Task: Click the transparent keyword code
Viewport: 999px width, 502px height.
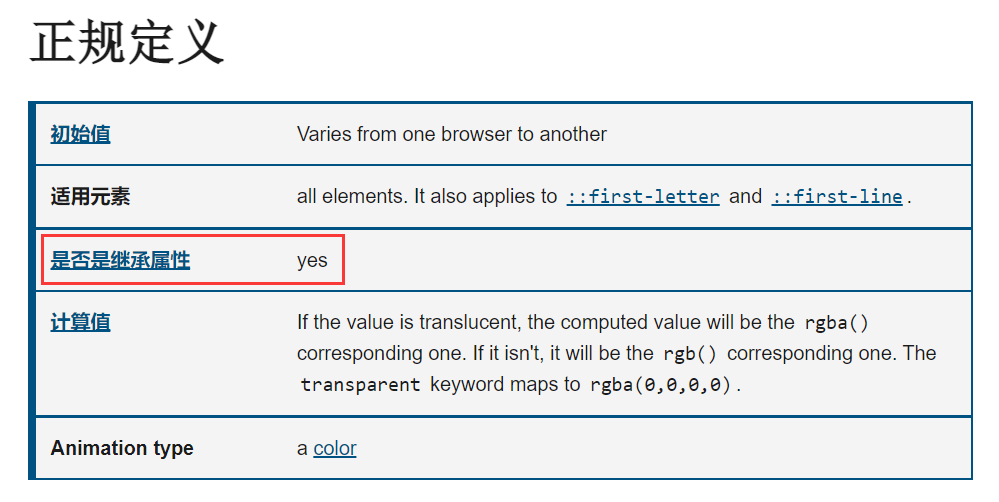Action: (360, 385)
